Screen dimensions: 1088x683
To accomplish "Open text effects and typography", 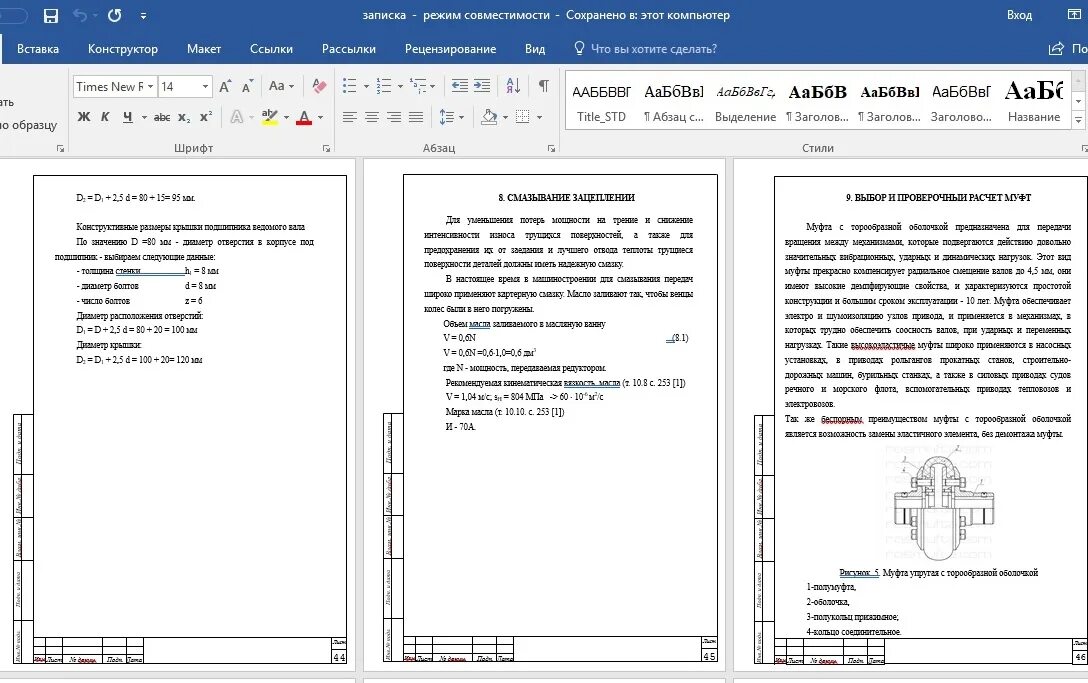I will (x=237, y=117).
